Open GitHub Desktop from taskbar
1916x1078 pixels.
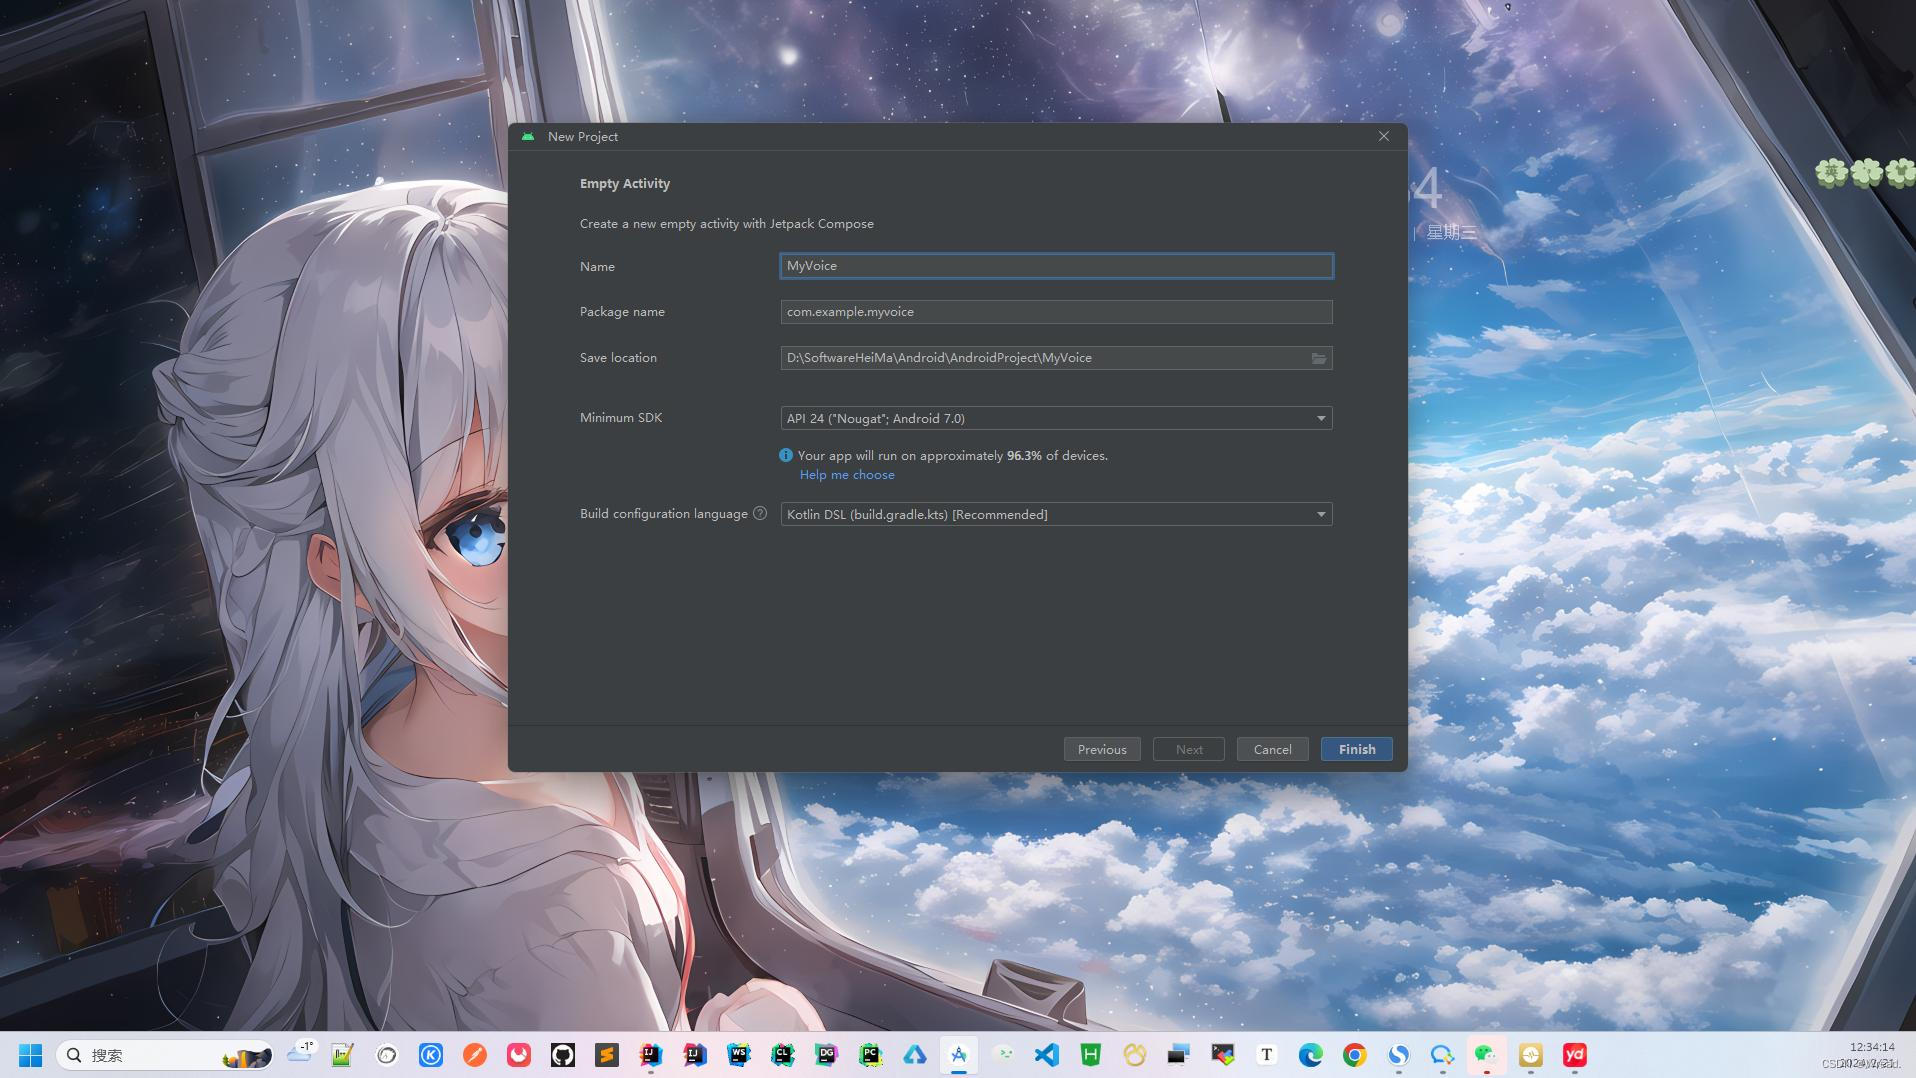(x=563, y=1055)
